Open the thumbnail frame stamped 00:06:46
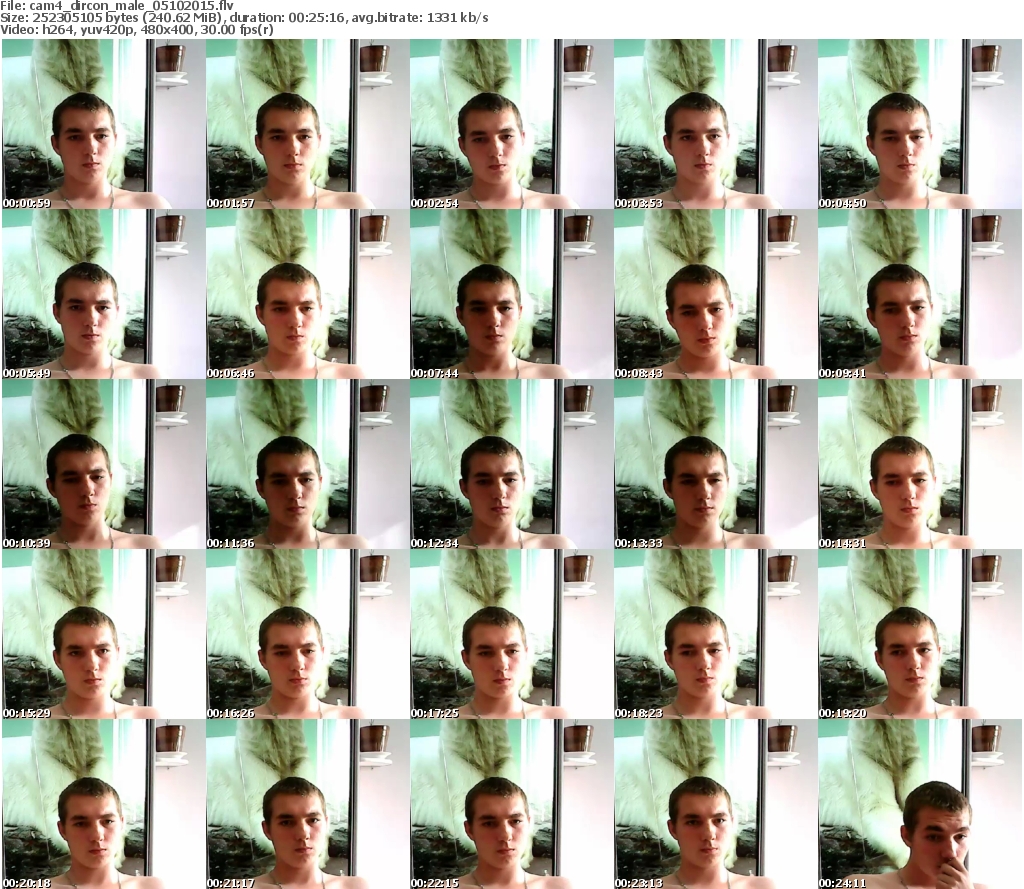 pos(307,294)
